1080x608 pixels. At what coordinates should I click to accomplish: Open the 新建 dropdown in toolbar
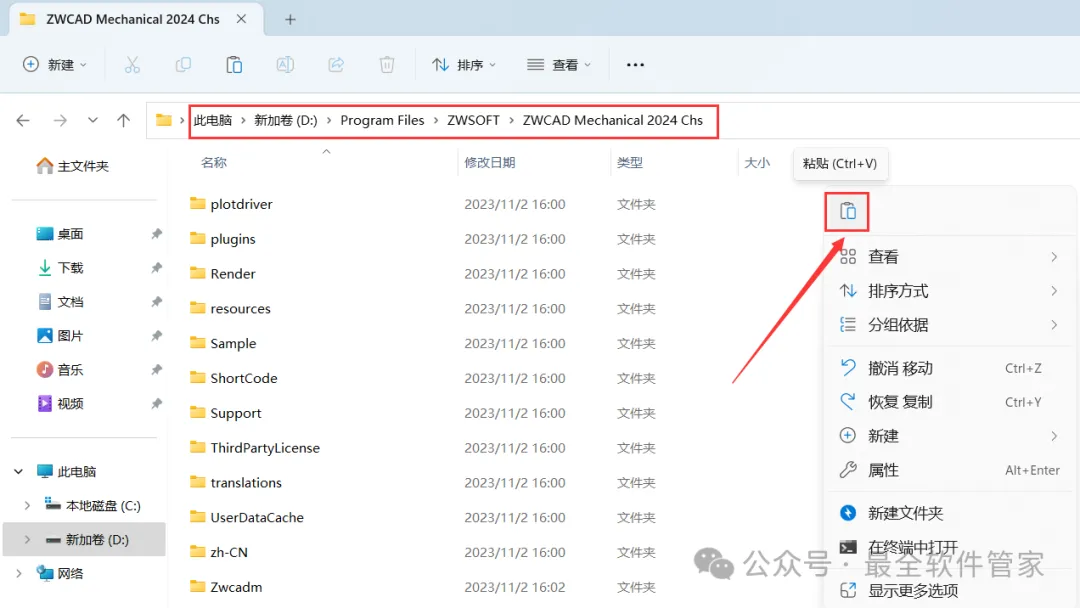pos(55,65)
